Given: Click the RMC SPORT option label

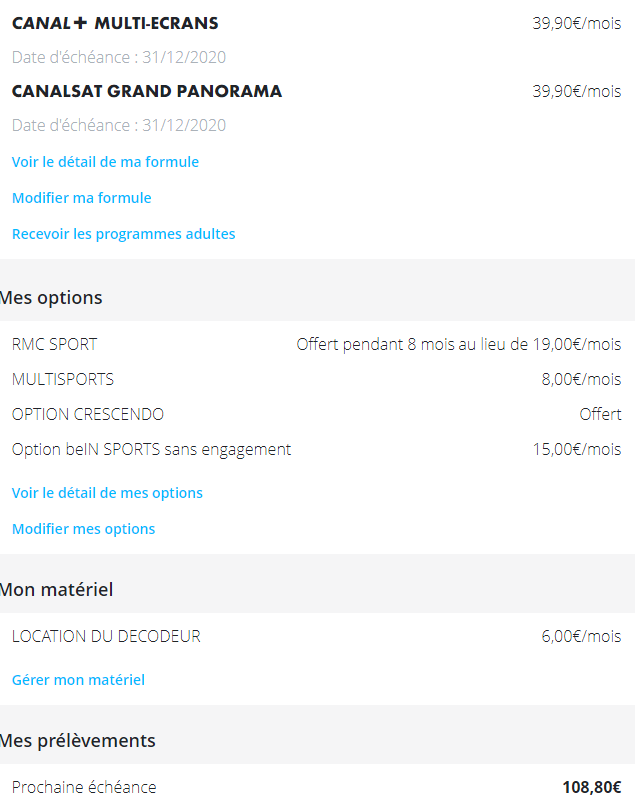Looking at the screenshot, I should [55, 344].
